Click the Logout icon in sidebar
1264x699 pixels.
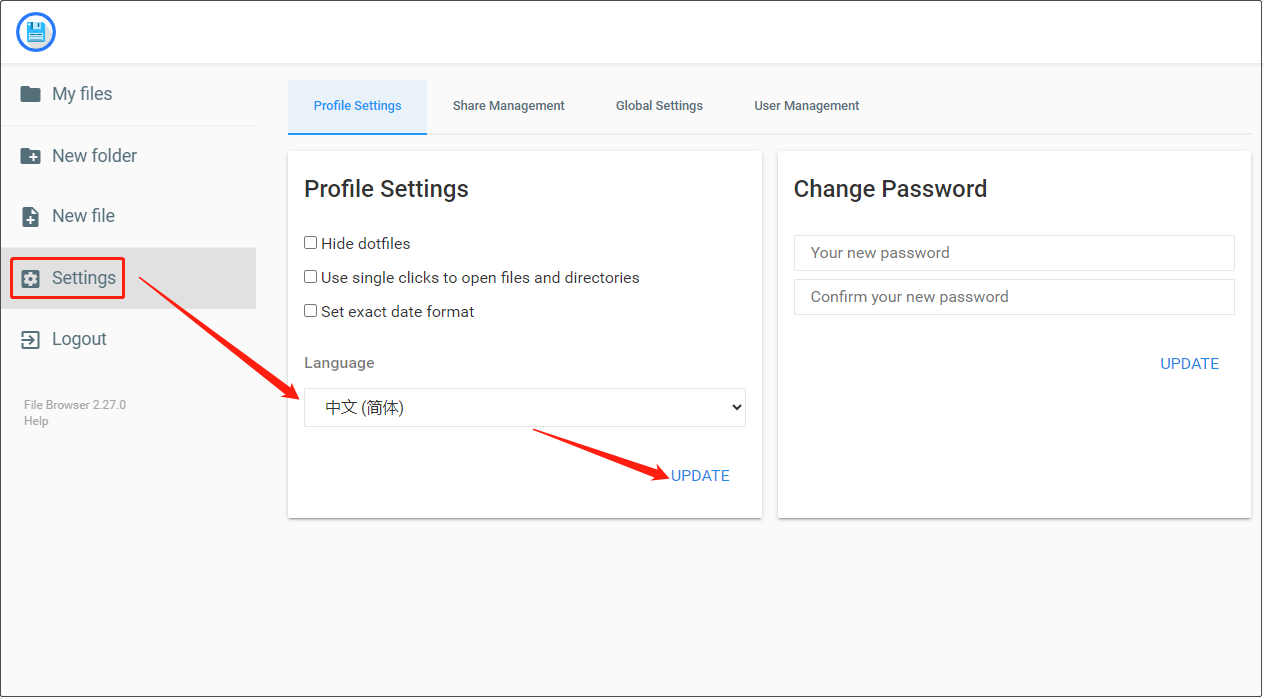[x=31, y=339]
